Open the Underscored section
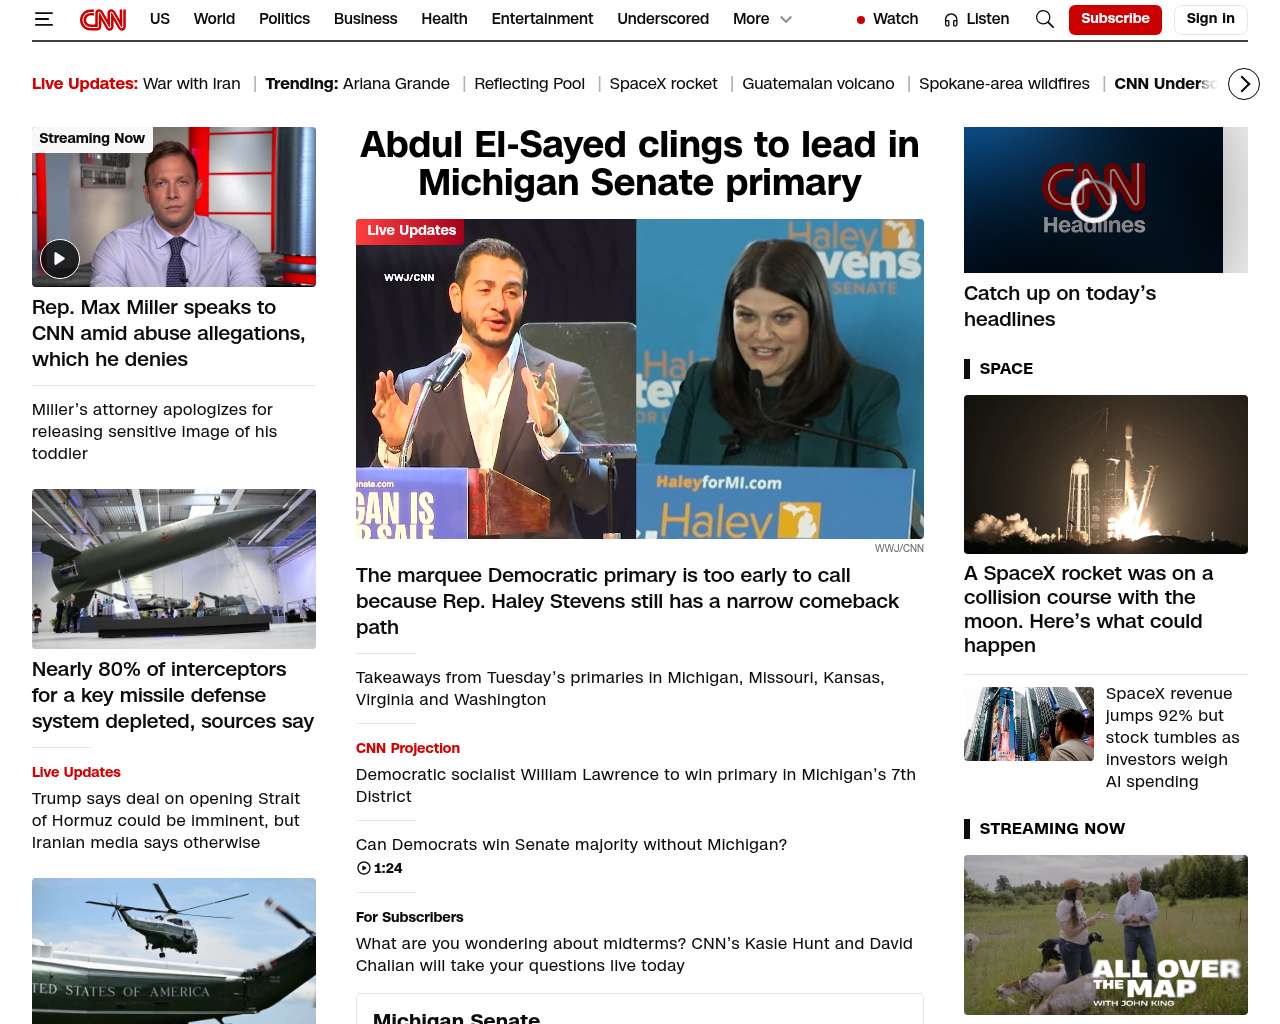Screen dimensions: 1280x1024 pyautogui.click(x=663, y=19)
